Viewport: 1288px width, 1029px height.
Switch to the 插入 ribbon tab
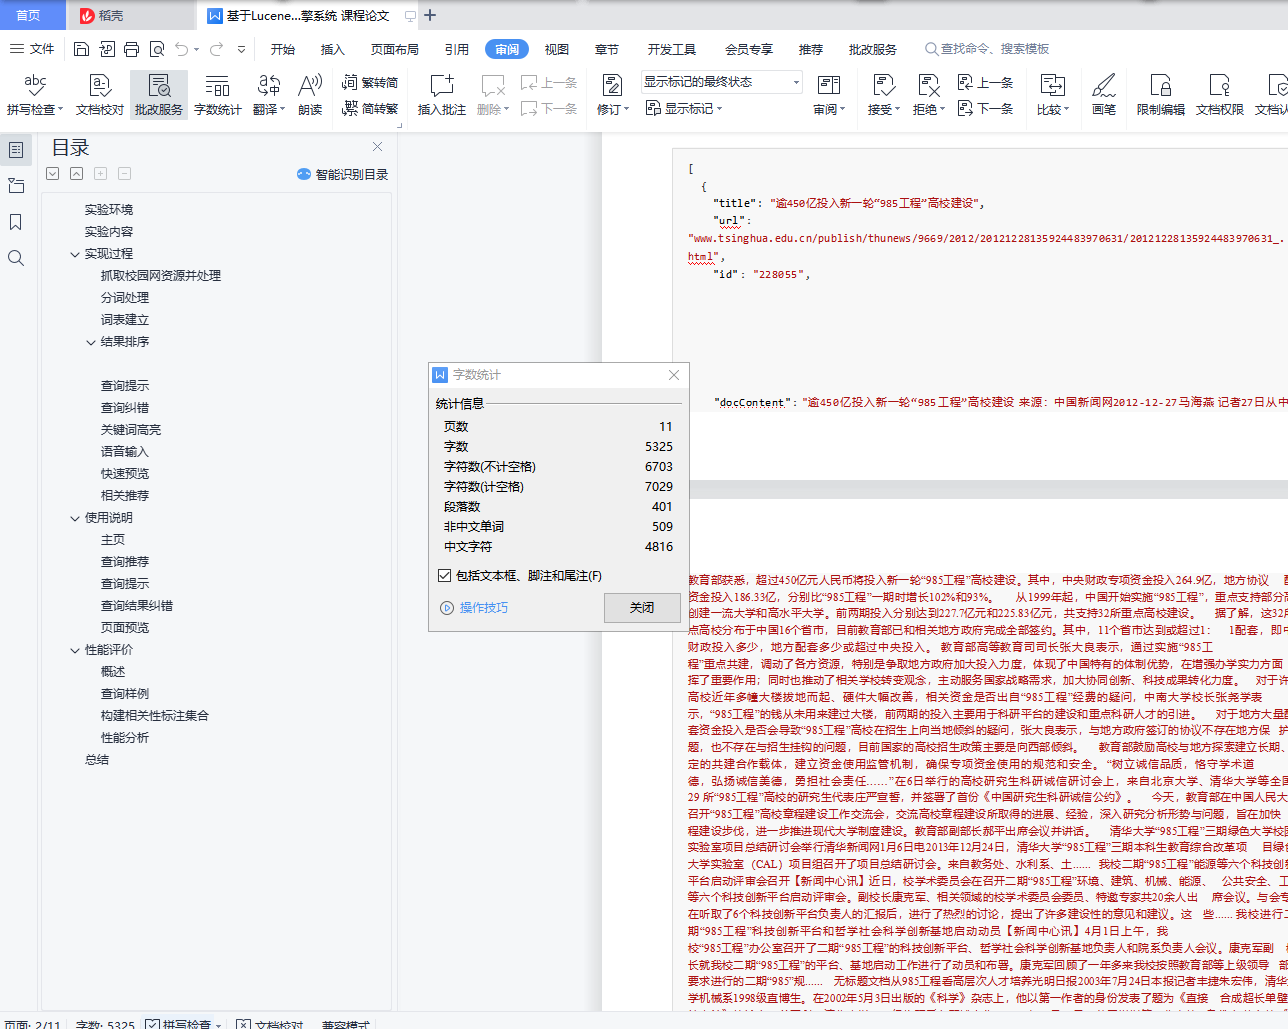(x=333, y=49)
